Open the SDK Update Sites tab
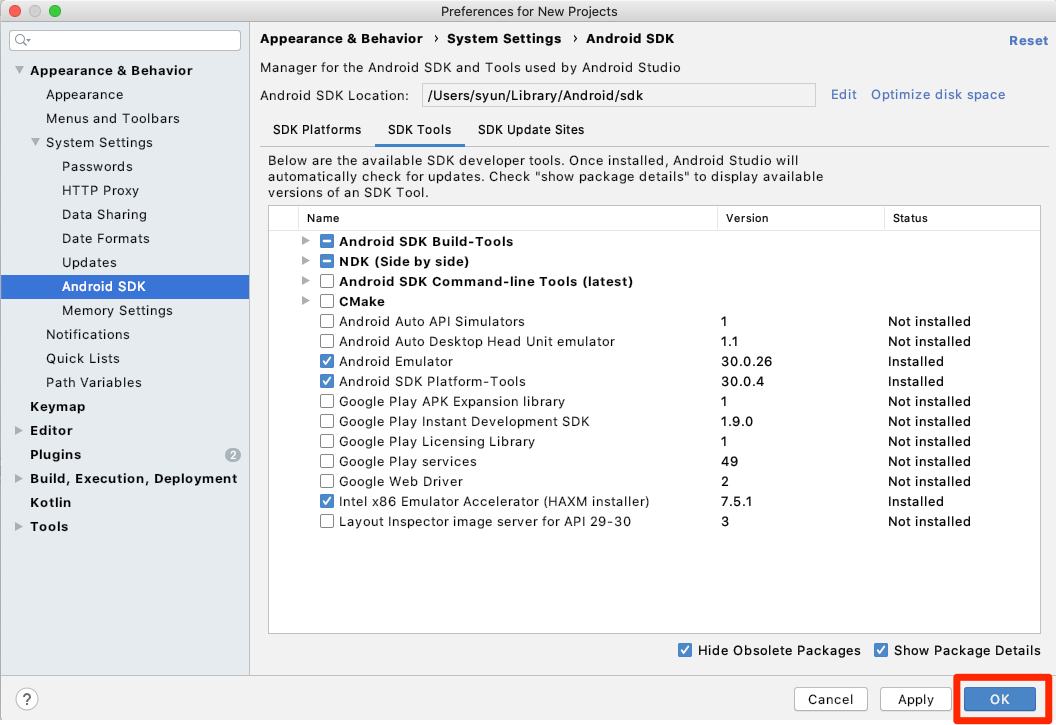The width and height of the screenshot is (1056, 725). [x=531, y=130]
